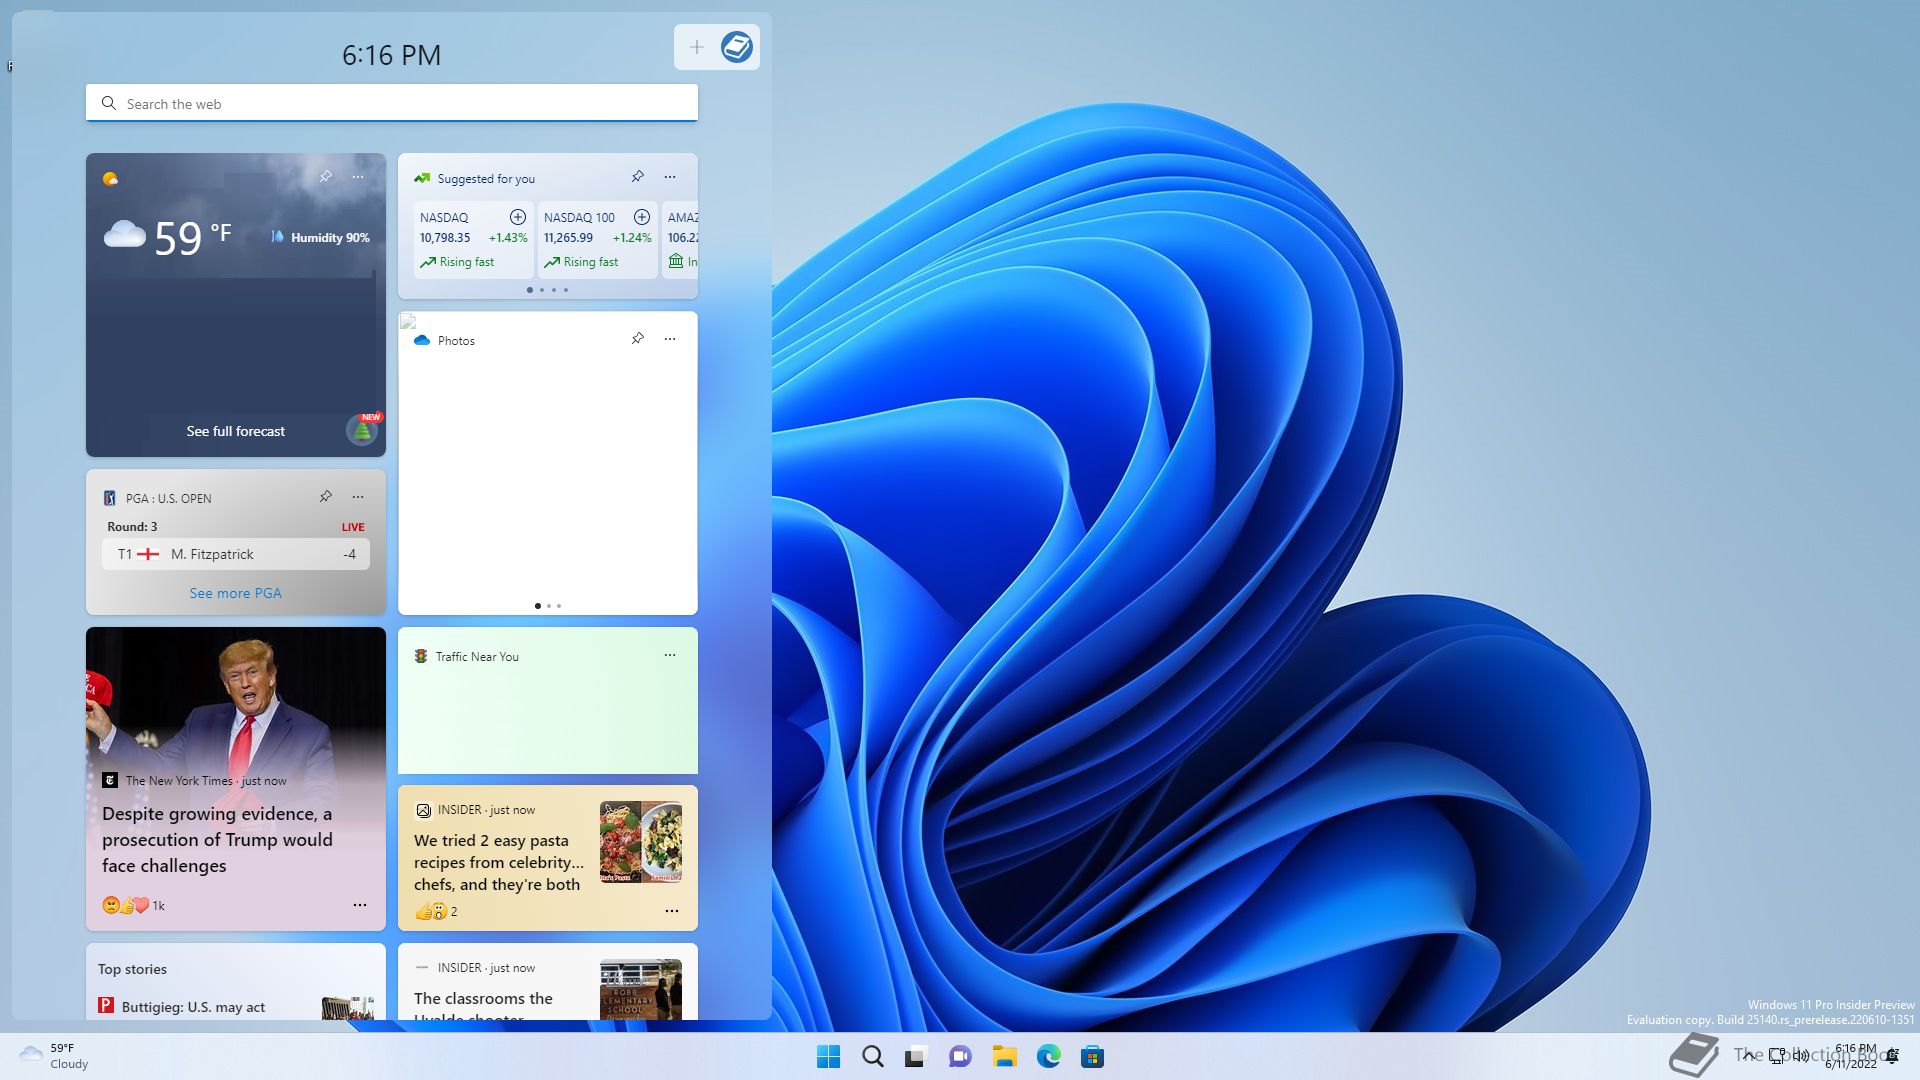
Task: Select the M. Fitzpatrick leaderboard row
Action: (x=236, y=554)
